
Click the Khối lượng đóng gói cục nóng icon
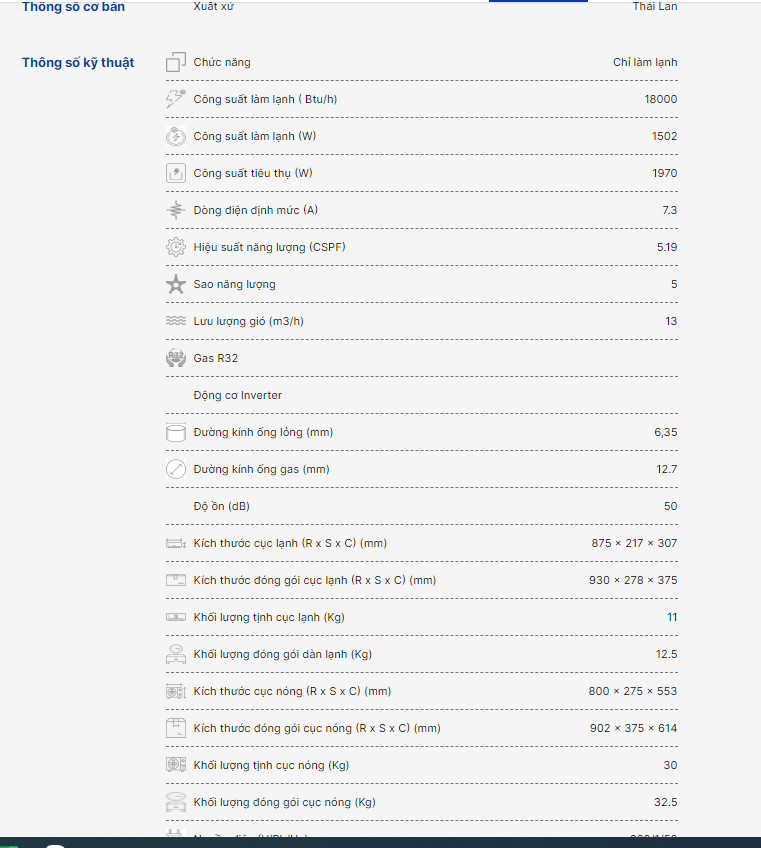point(176,802)
